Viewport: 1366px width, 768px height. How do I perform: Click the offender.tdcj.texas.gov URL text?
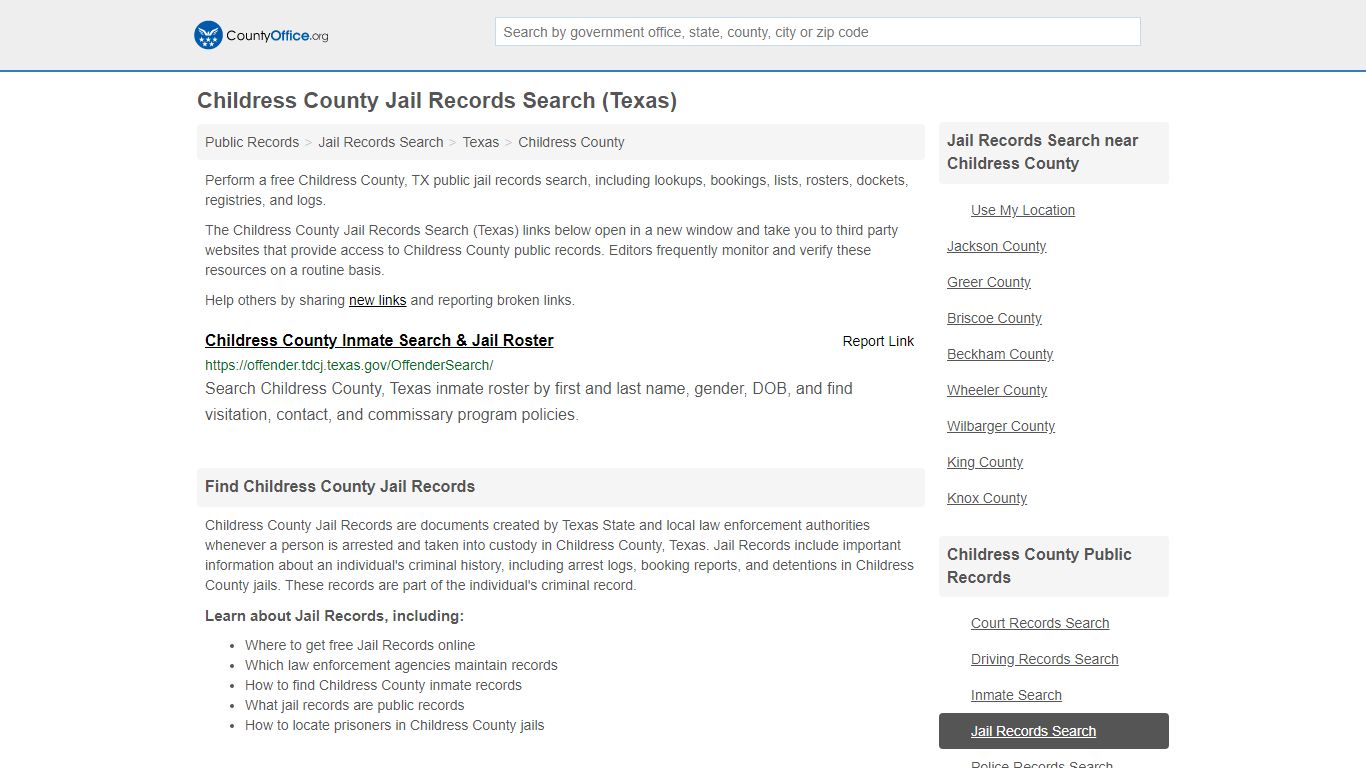pyautogui.click(x=349, y=365)
